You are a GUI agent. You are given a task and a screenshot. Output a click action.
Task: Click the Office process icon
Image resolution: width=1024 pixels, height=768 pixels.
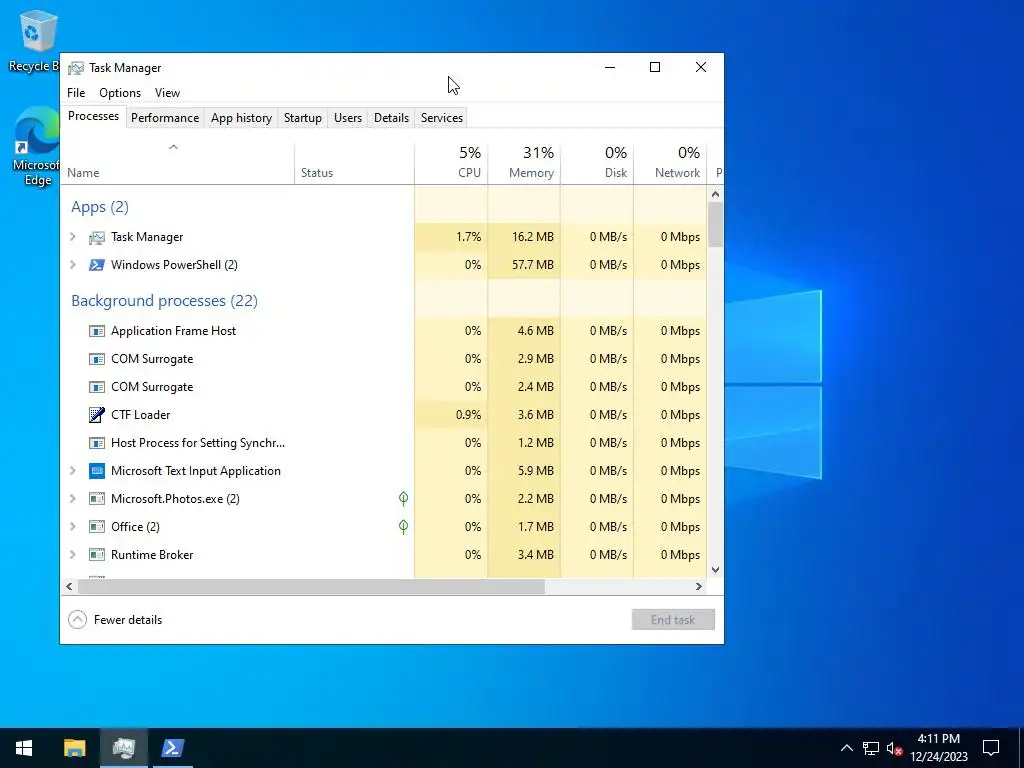click(97, 527)
